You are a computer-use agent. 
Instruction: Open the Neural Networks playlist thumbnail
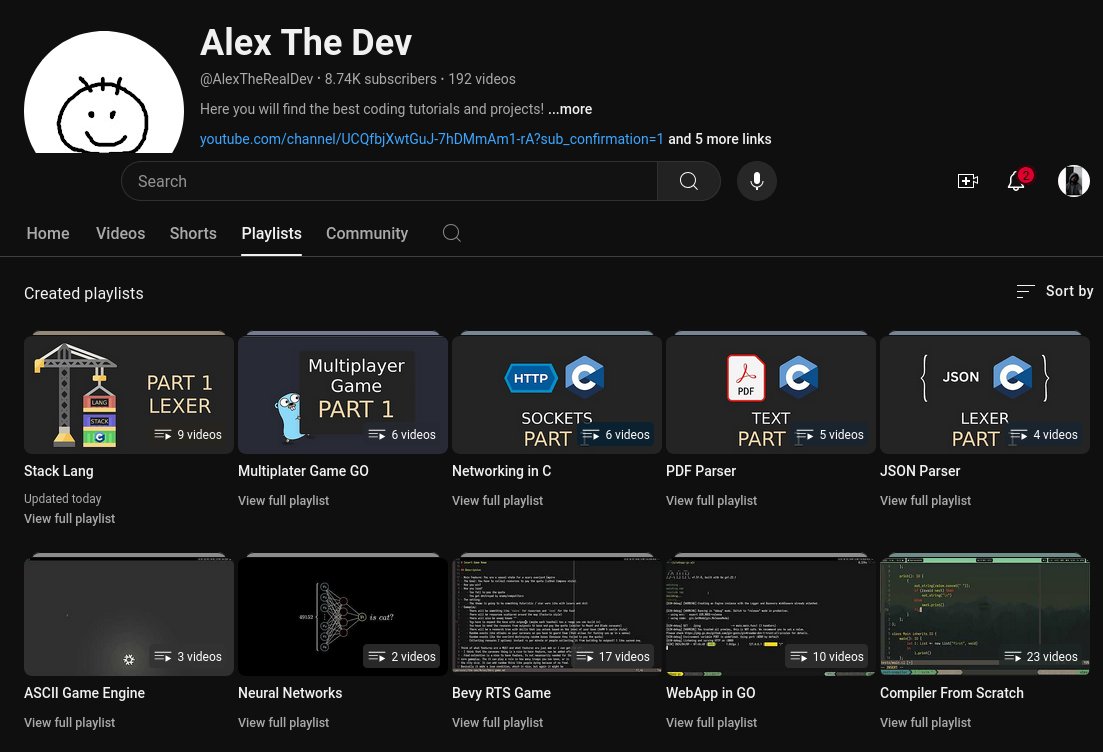pos(343,617)
